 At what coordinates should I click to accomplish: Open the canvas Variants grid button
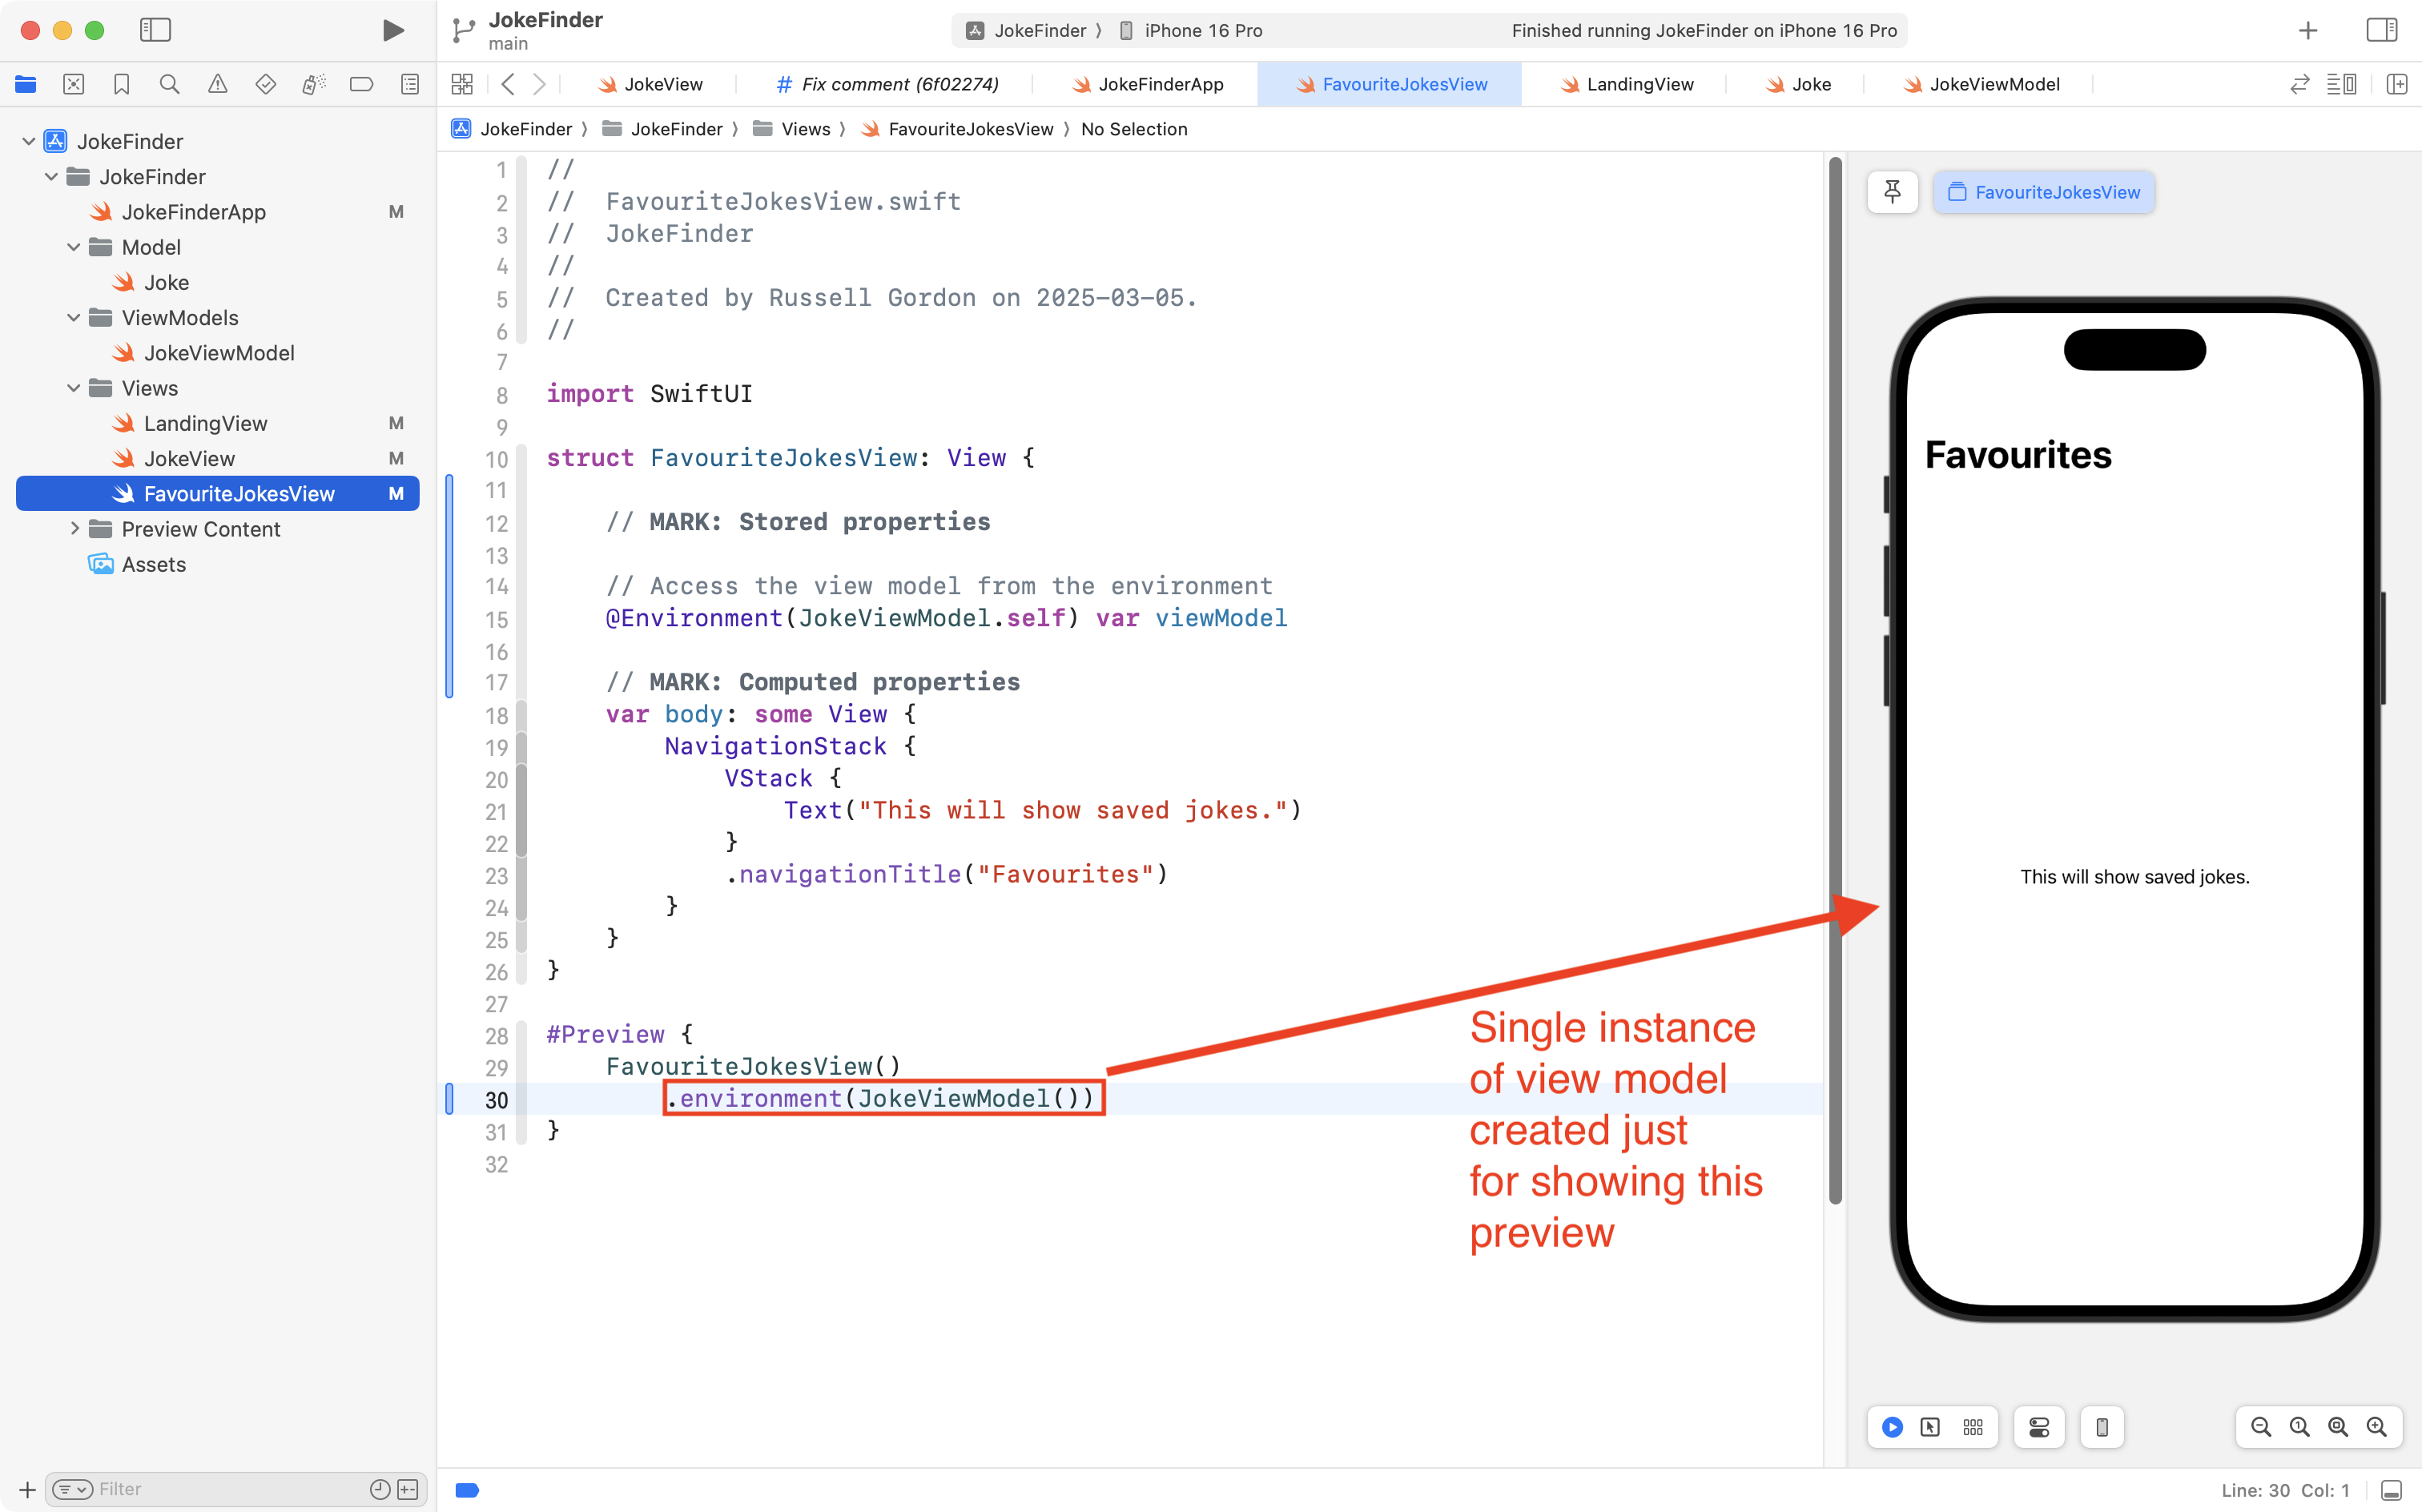[1972, 1427]
